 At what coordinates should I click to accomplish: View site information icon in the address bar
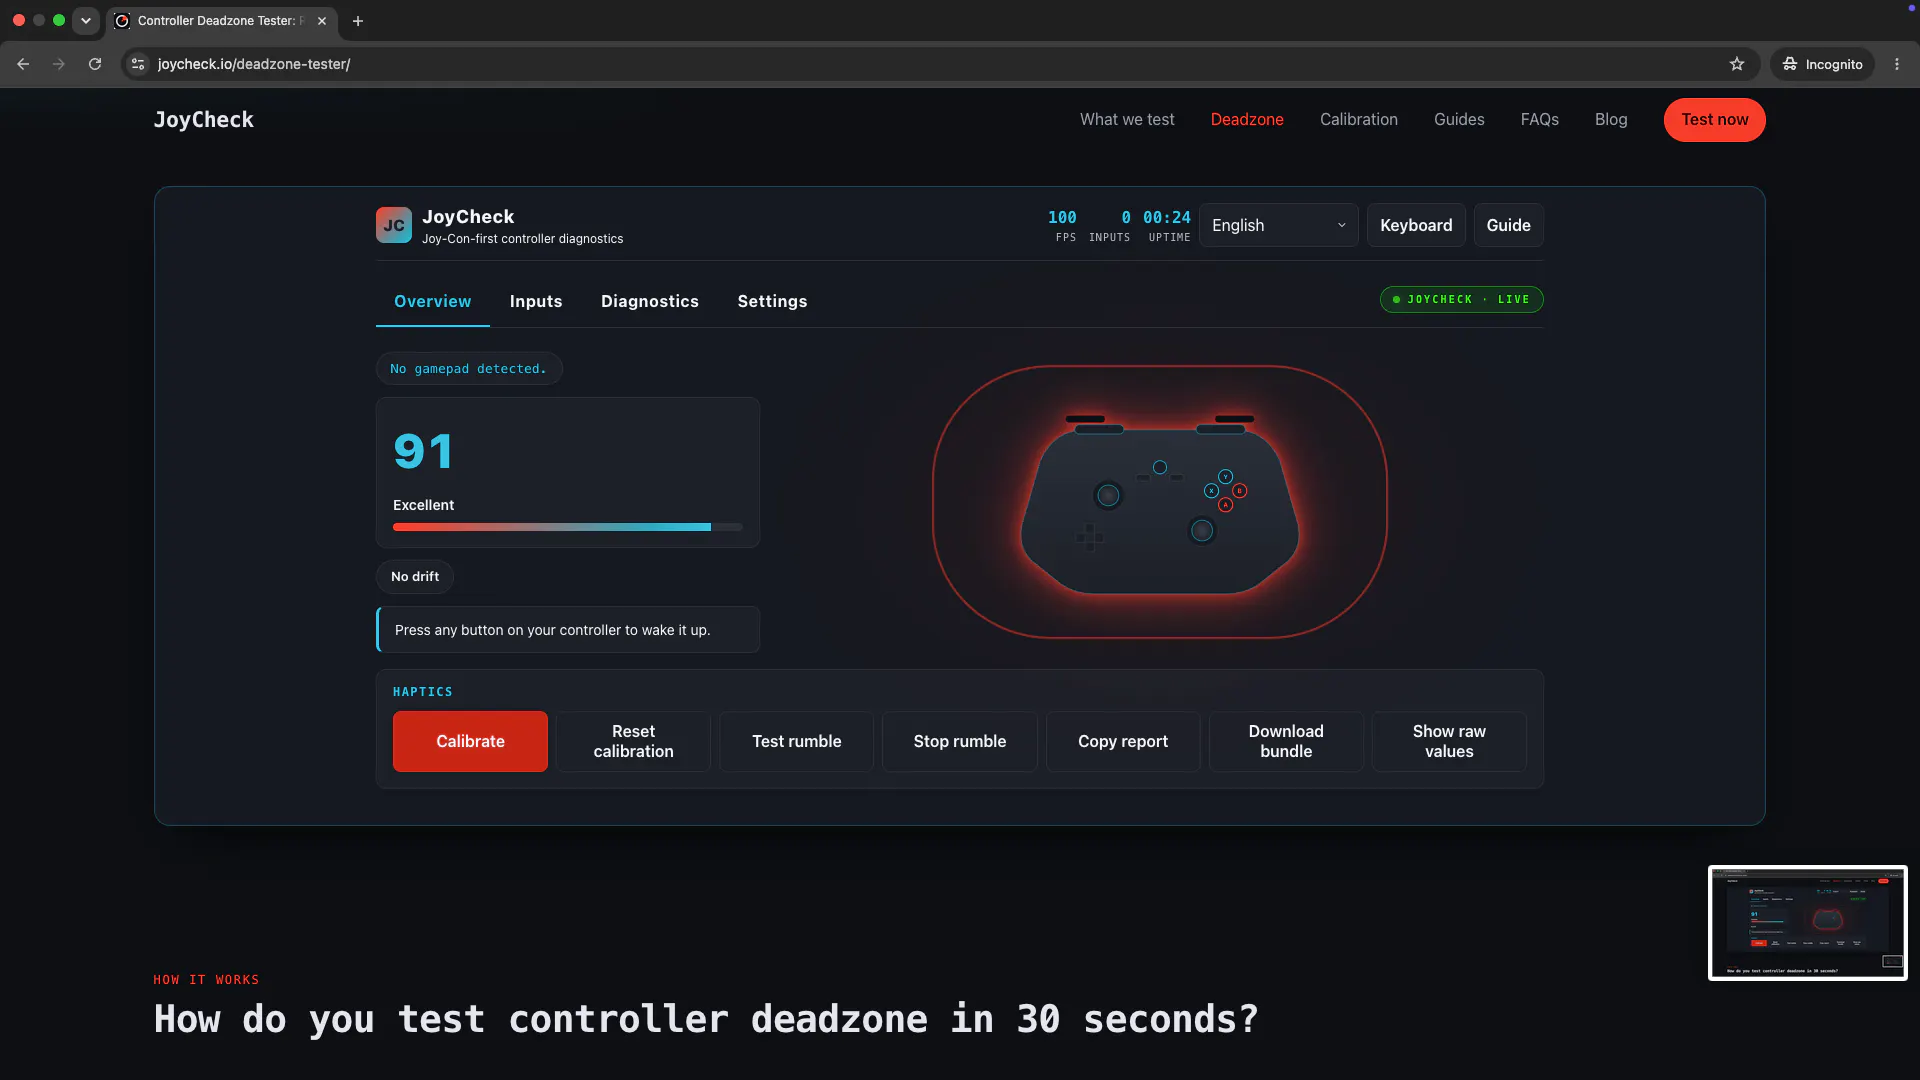(x=138, y=64)
